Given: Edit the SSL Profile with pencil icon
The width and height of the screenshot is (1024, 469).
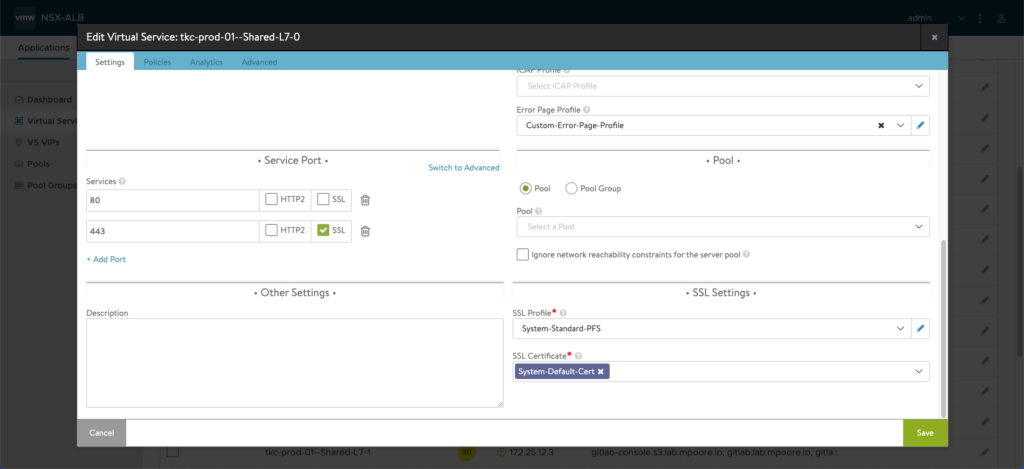Looking at the screenshot, I should coord(920,329).
